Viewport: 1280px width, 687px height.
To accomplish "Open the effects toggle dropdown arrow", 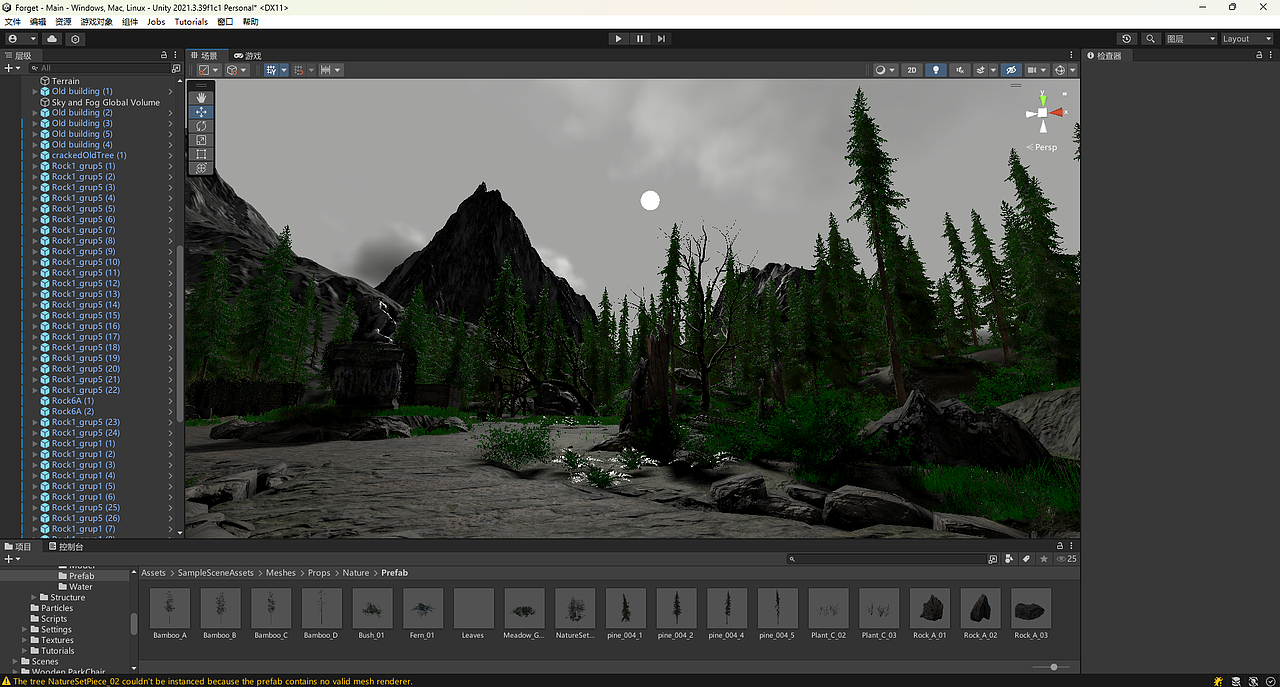I will coord(992,70).
